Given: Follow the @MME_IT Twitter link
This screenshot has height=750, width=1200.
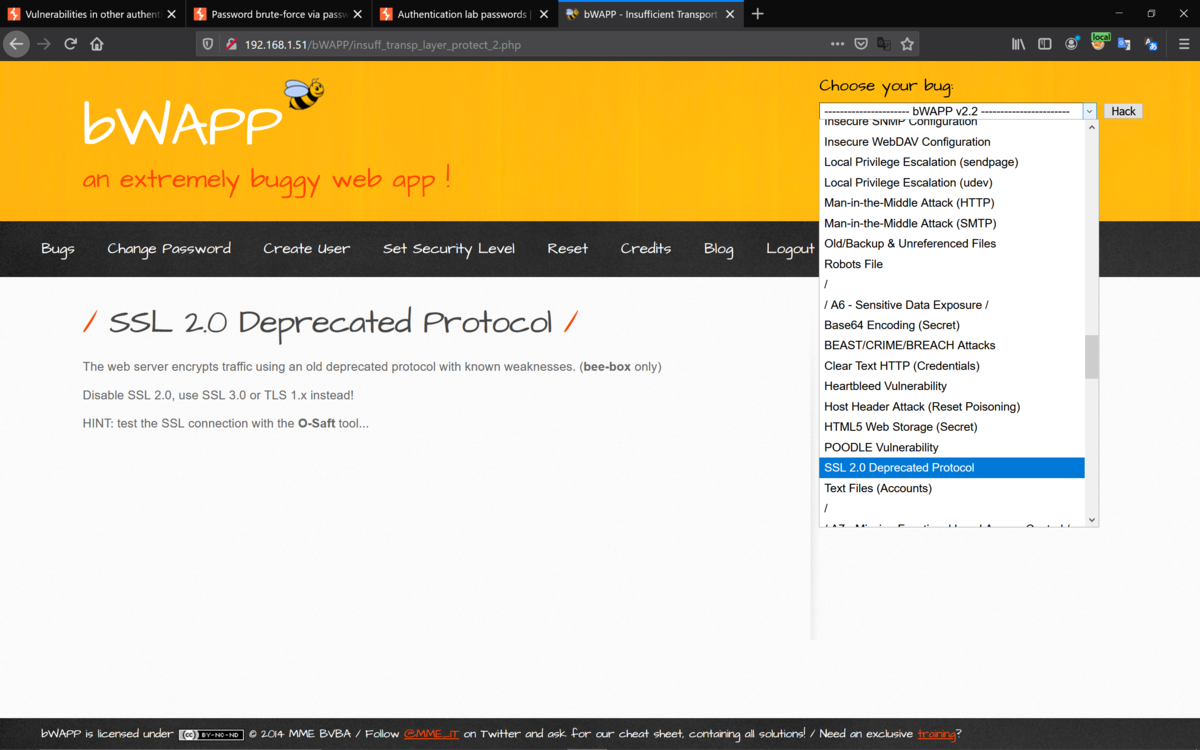Looking at the screenshot, I should coord(431,734).
